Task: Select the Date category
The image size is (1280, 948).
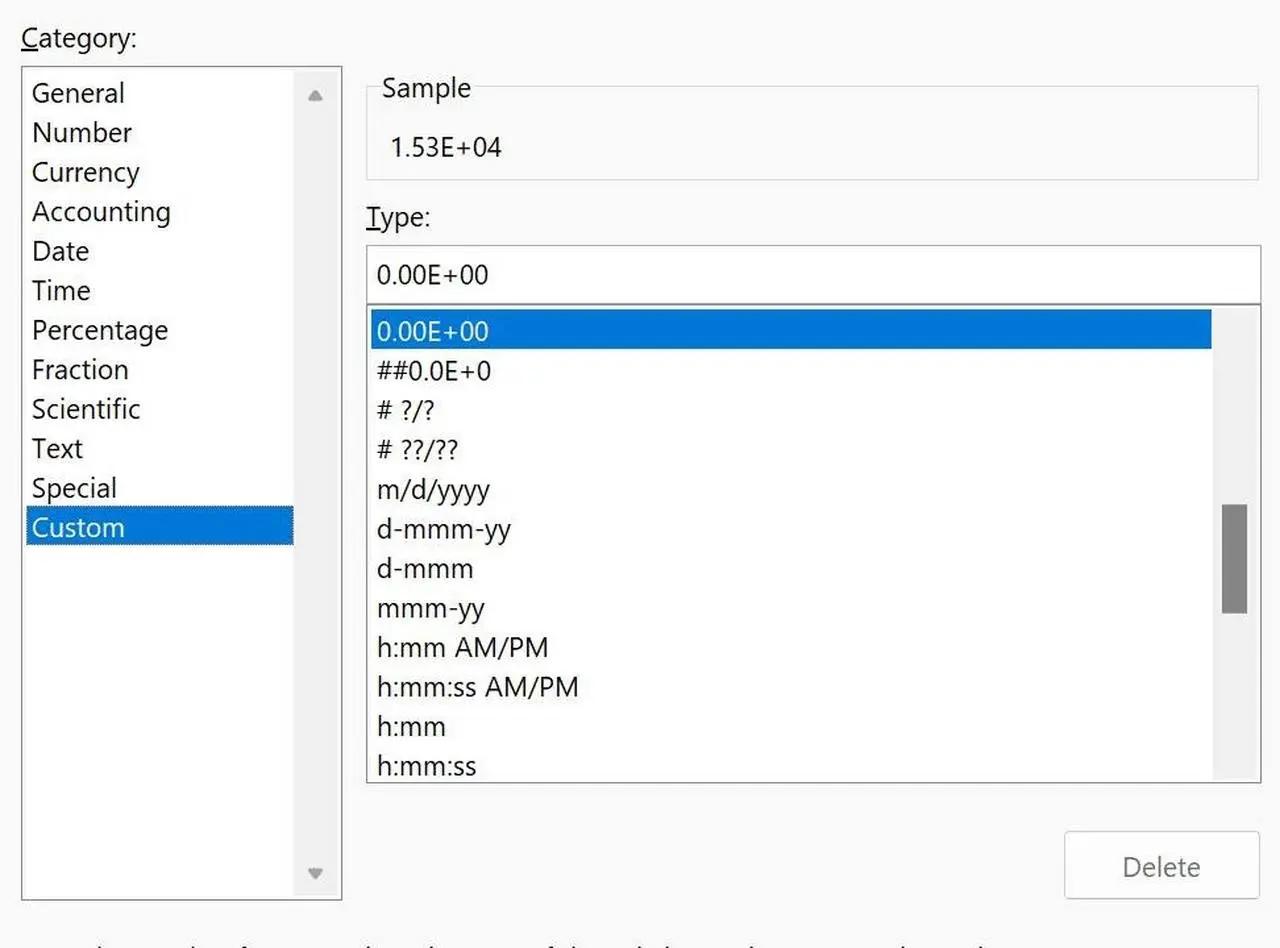Action: click(160, 251)
